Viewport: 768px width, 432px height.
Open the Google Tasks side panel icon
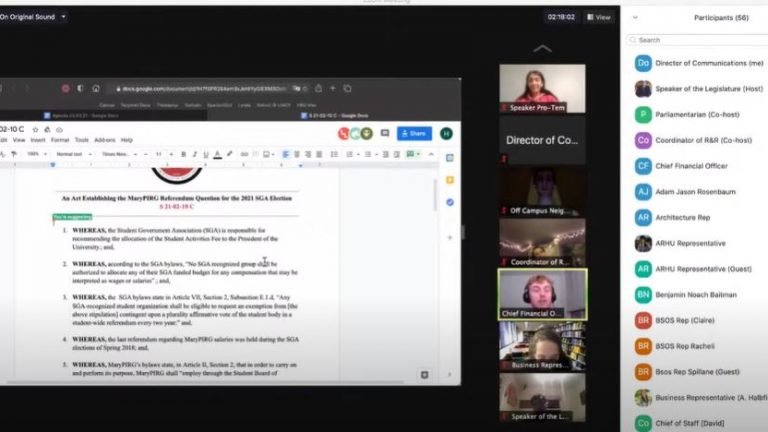click(x=450, y=202)
